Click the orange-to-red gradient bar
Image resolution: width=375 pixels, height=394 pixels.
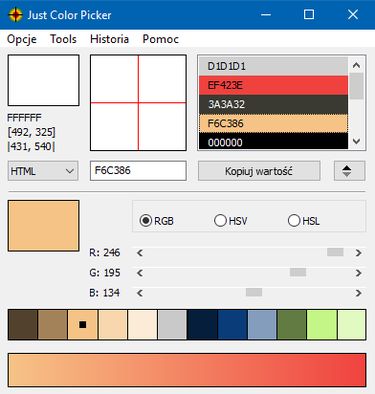pyautogui.click(x=187, y=370)
